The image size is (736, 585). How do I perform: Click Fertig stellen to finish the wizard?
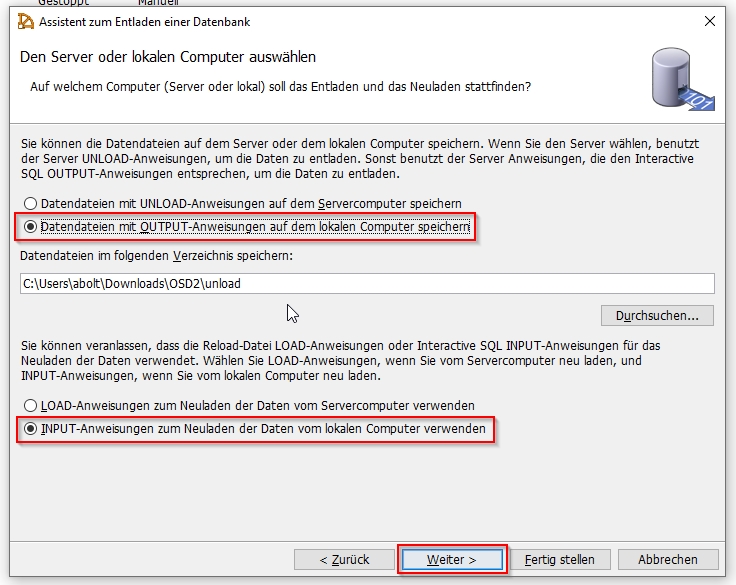(x=560, y=559)
